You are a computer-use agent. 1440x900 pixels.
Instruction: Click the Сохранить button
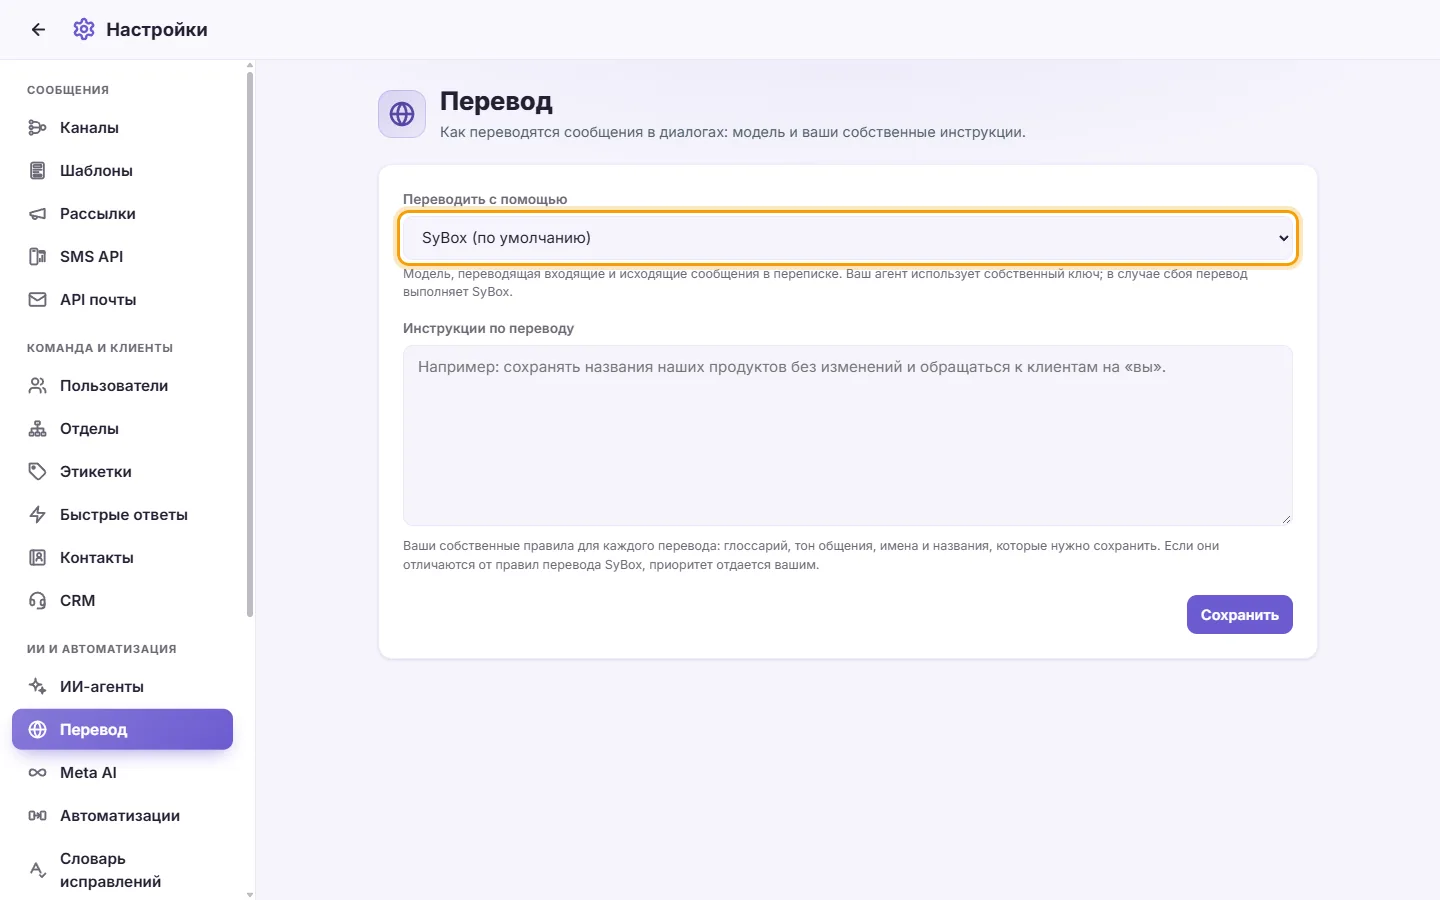[1240, 615]
